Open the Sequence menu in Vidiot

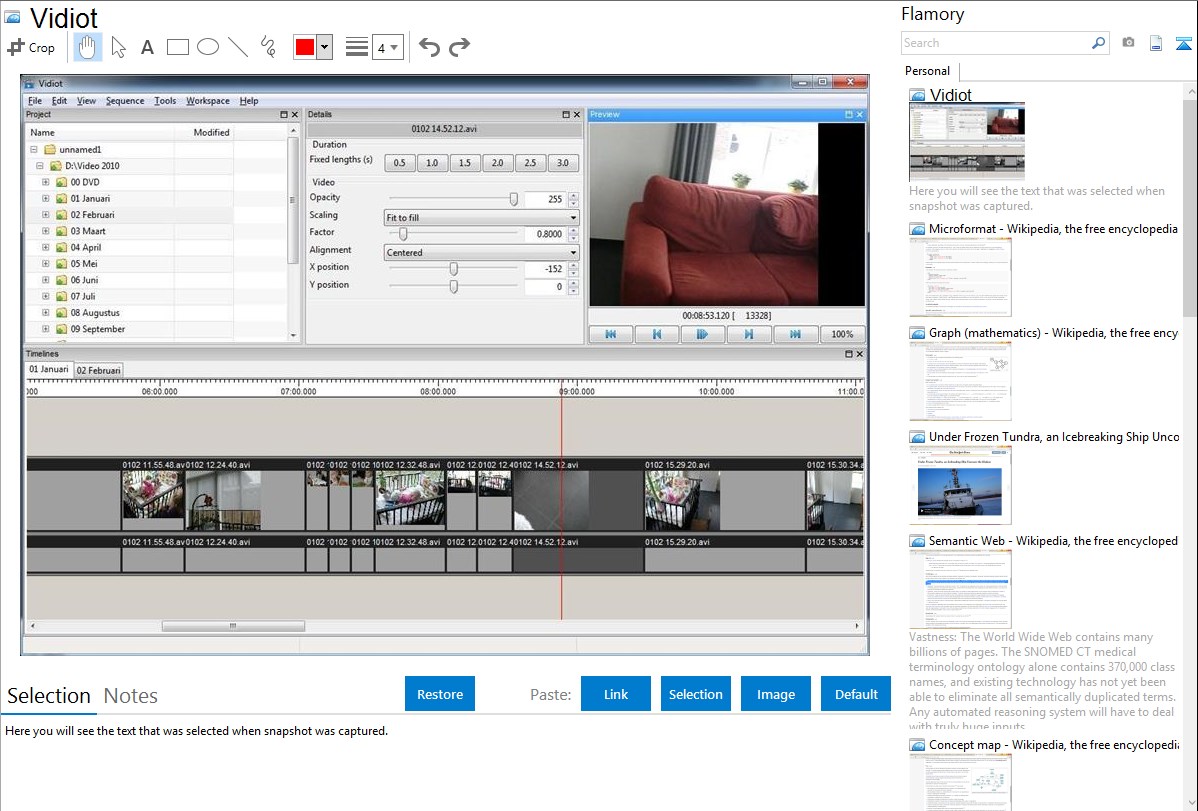(125, 101)
